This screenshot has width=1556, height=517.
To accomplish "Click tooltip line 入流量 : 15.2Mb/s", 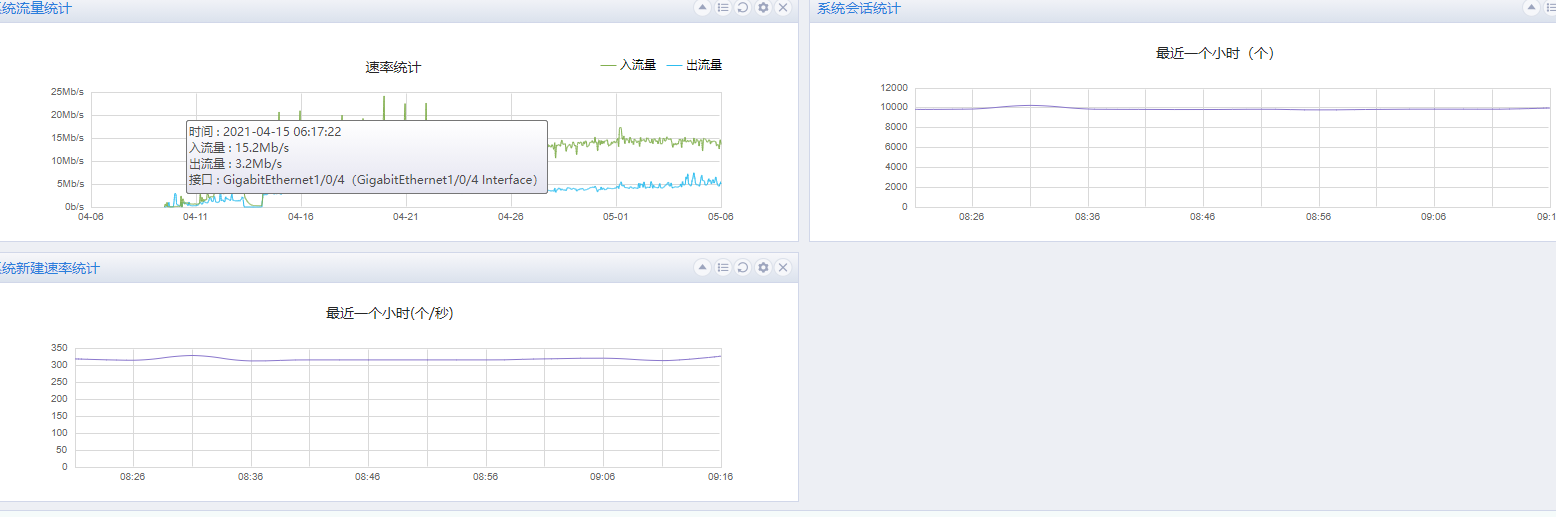I will (x=239, y=147).
